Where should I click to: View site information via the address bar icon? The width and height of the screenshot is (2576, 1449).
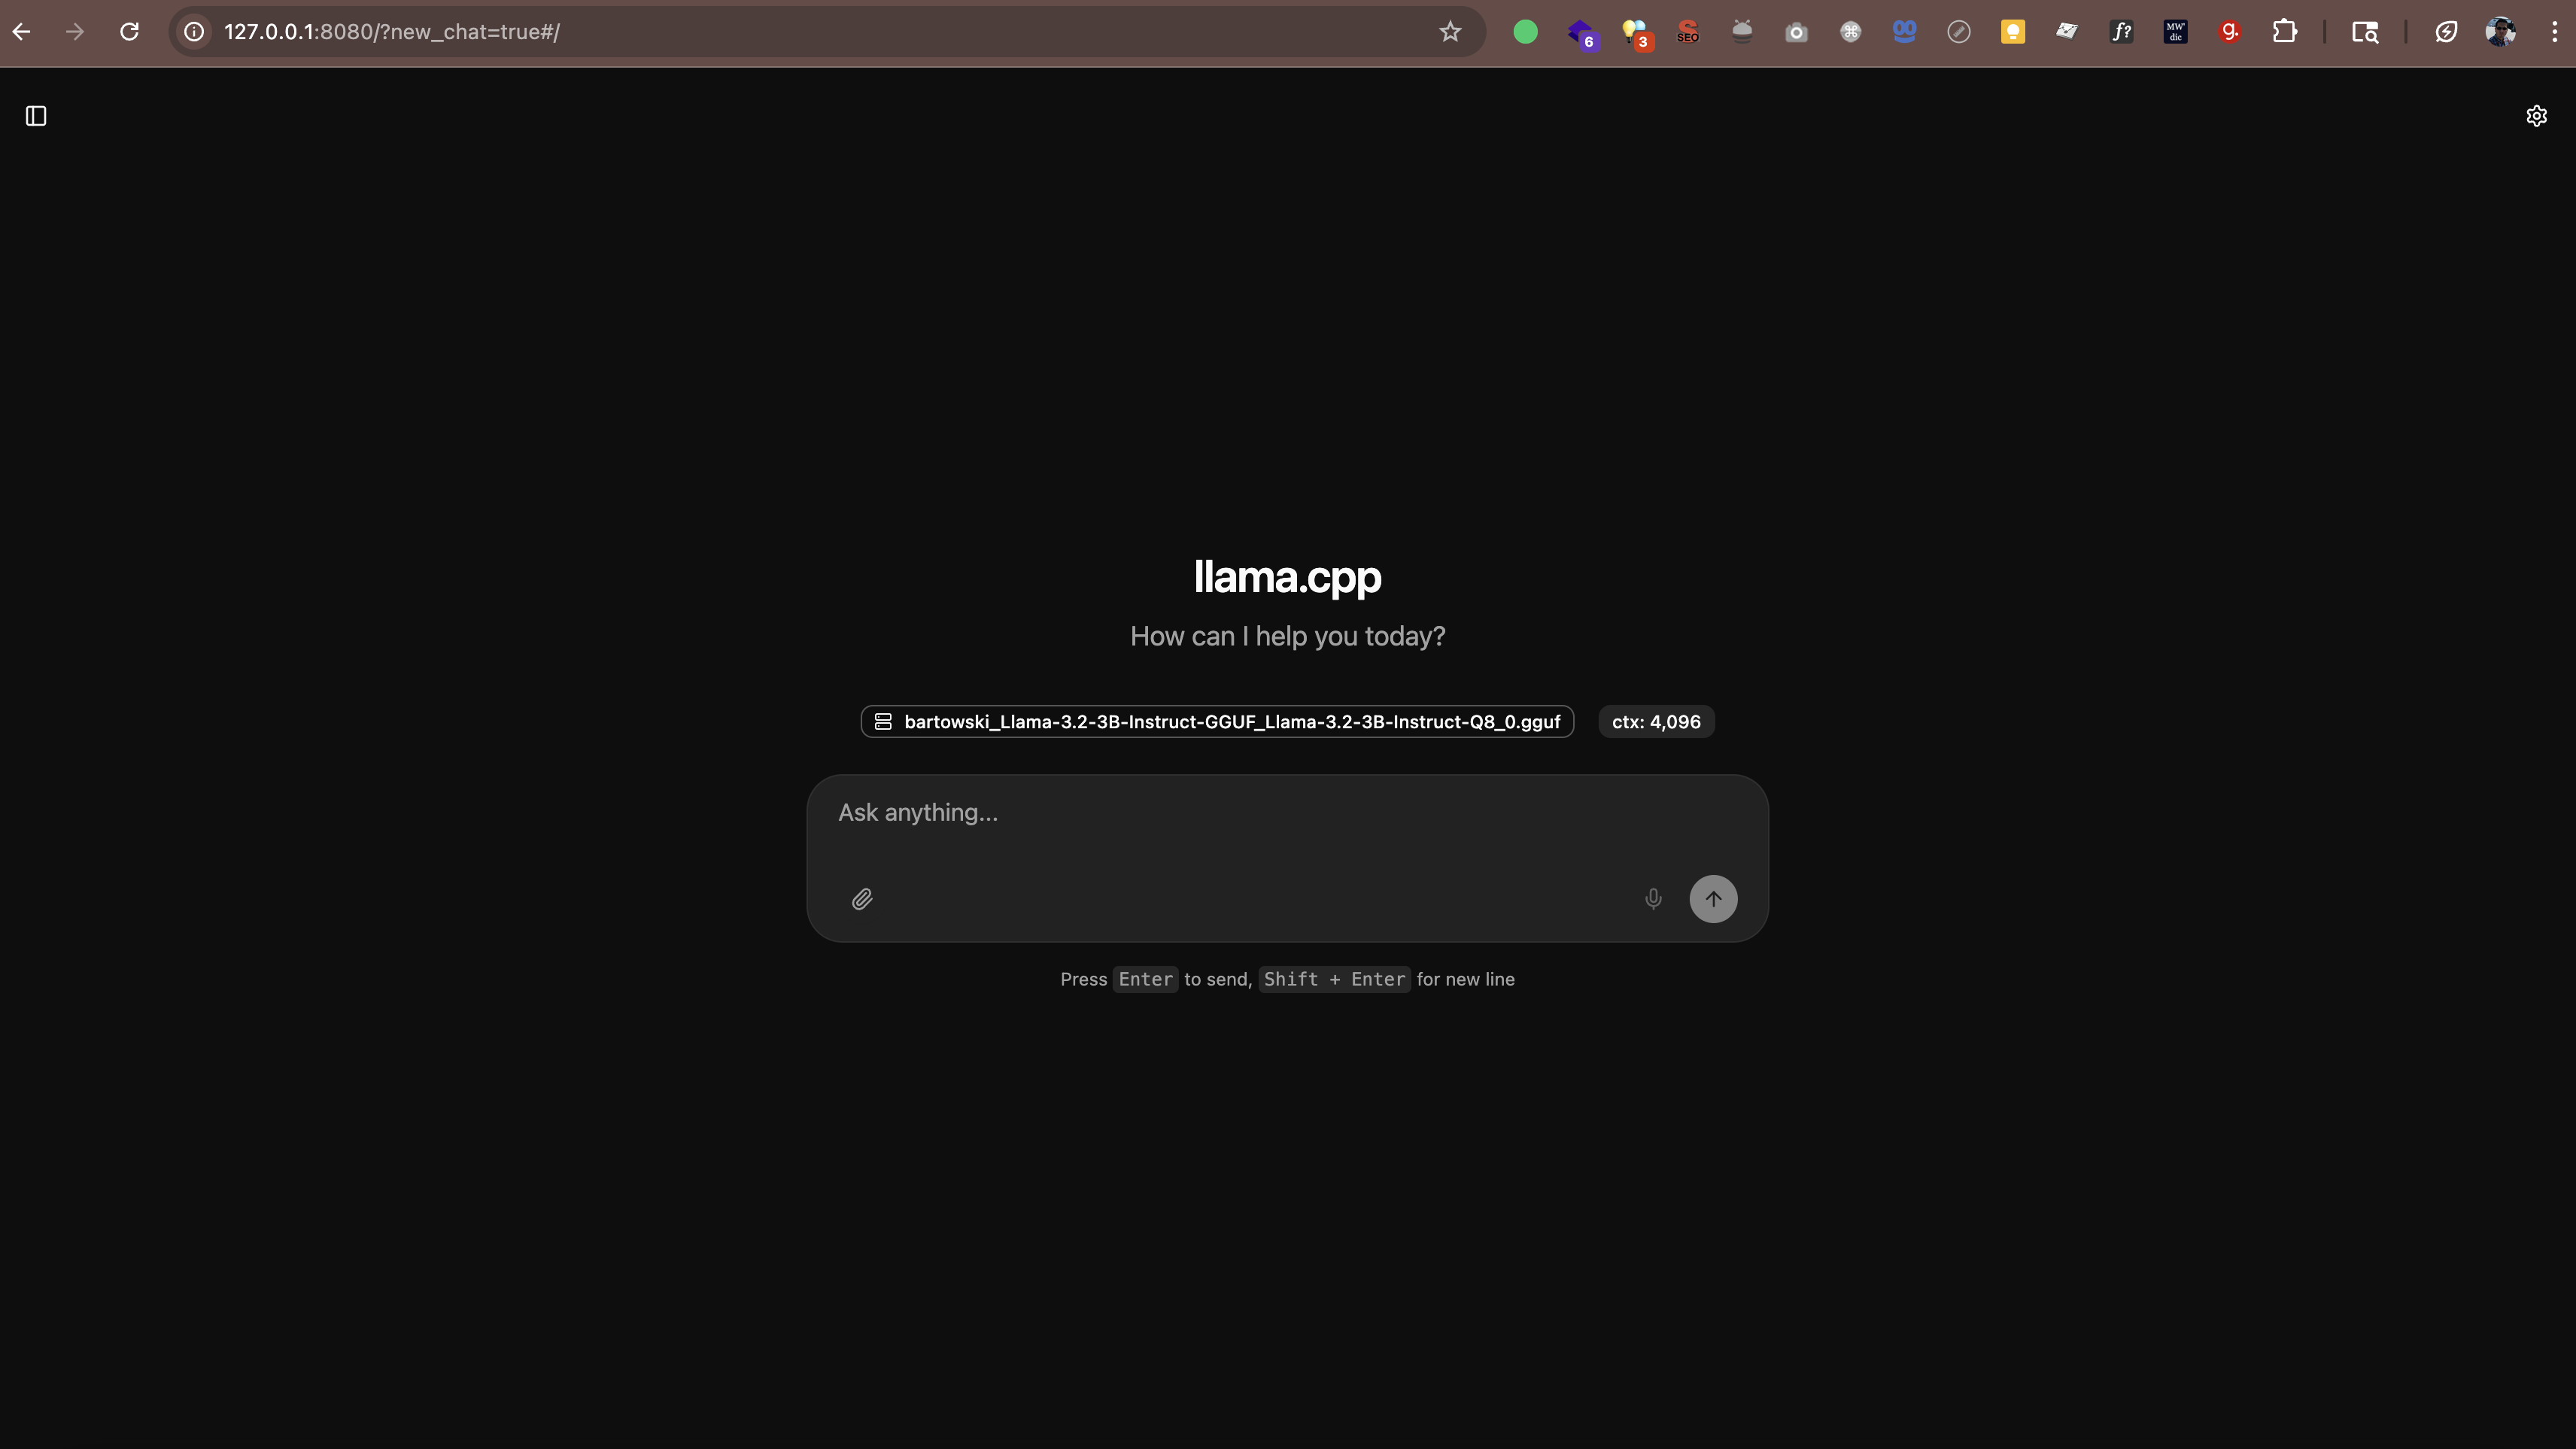pyautogui.click(x=193, y=32)
